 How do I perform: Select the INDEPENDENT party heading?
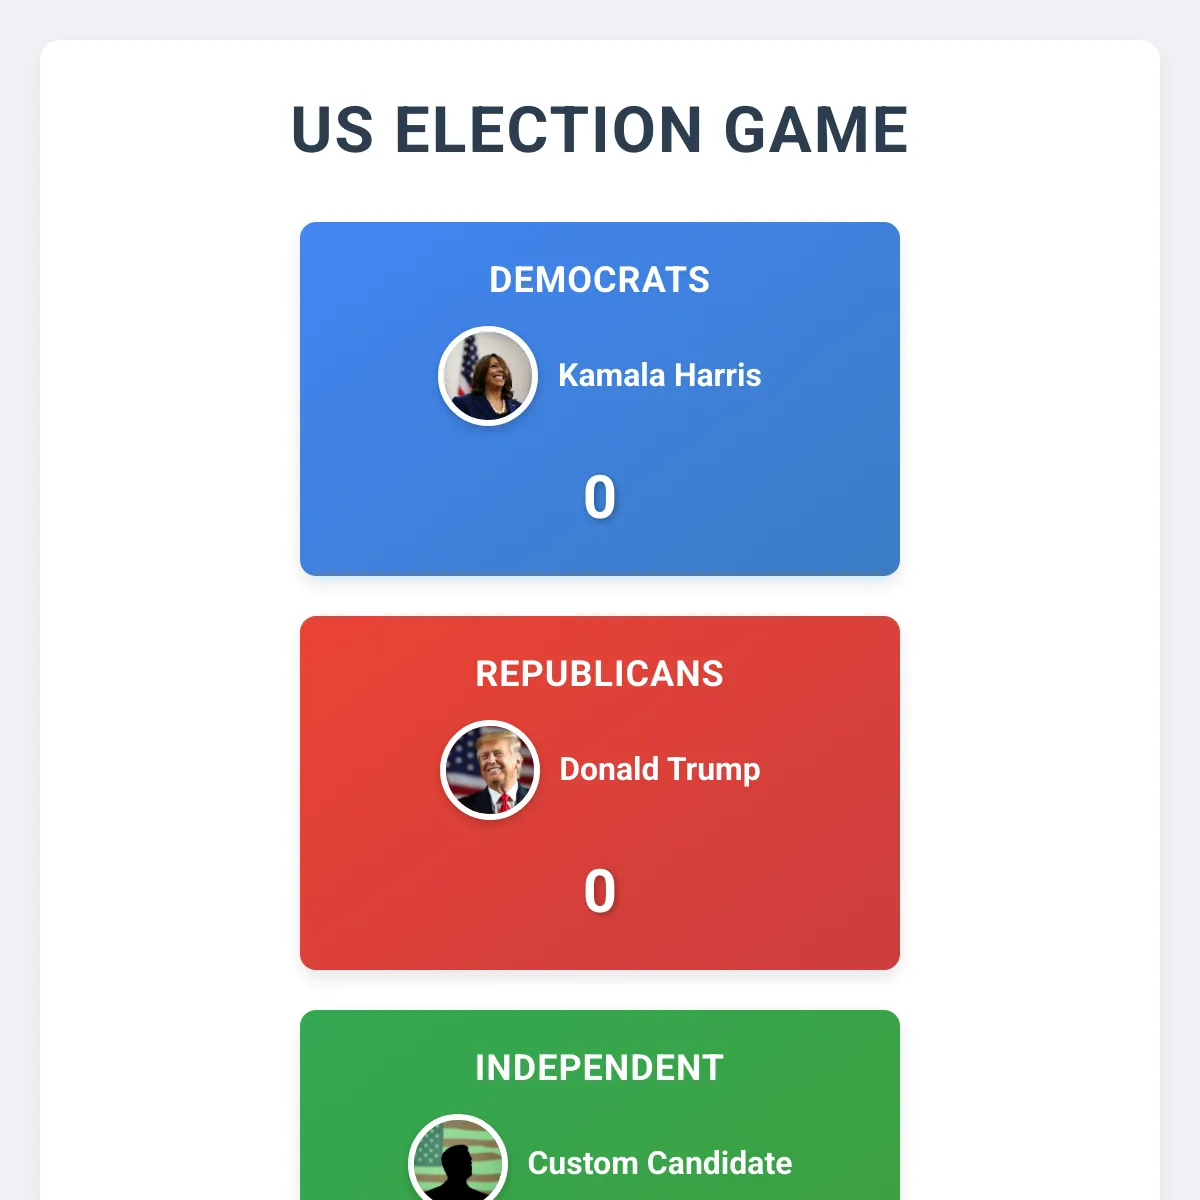tap(599, 1068)
